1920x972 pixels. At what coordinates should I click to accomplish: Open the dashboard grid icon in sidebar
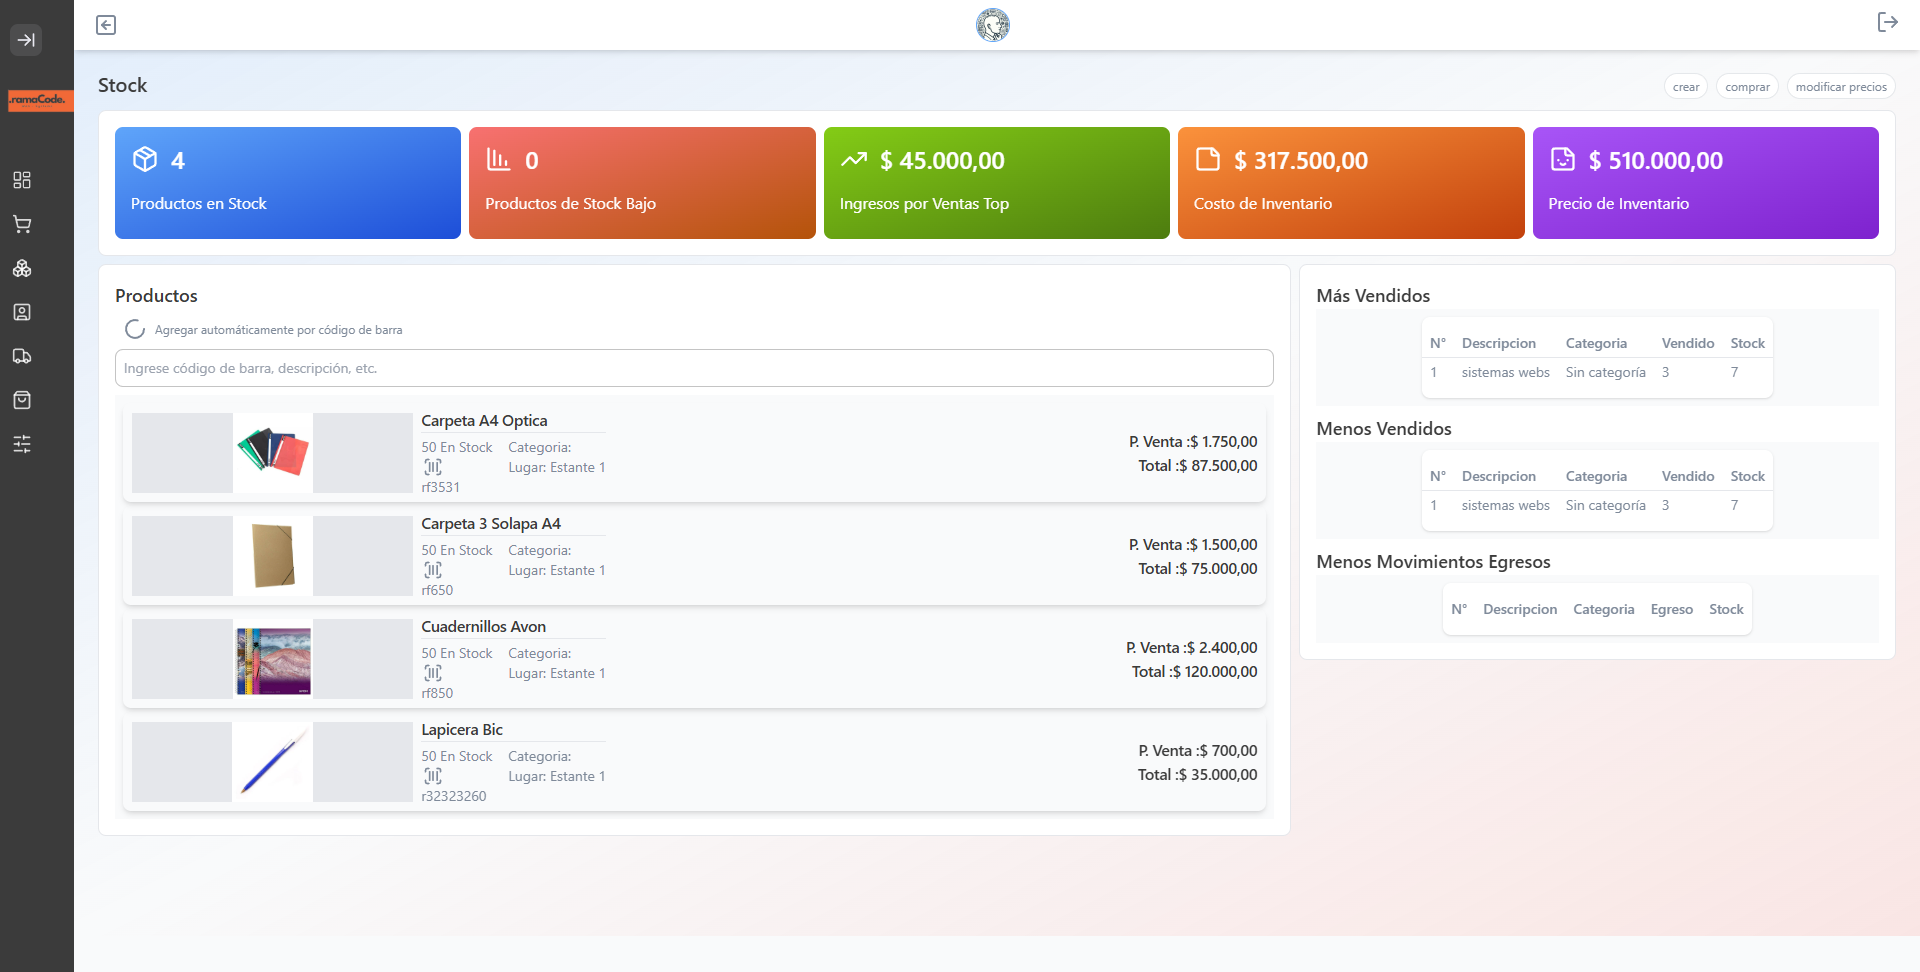(22, 180)
